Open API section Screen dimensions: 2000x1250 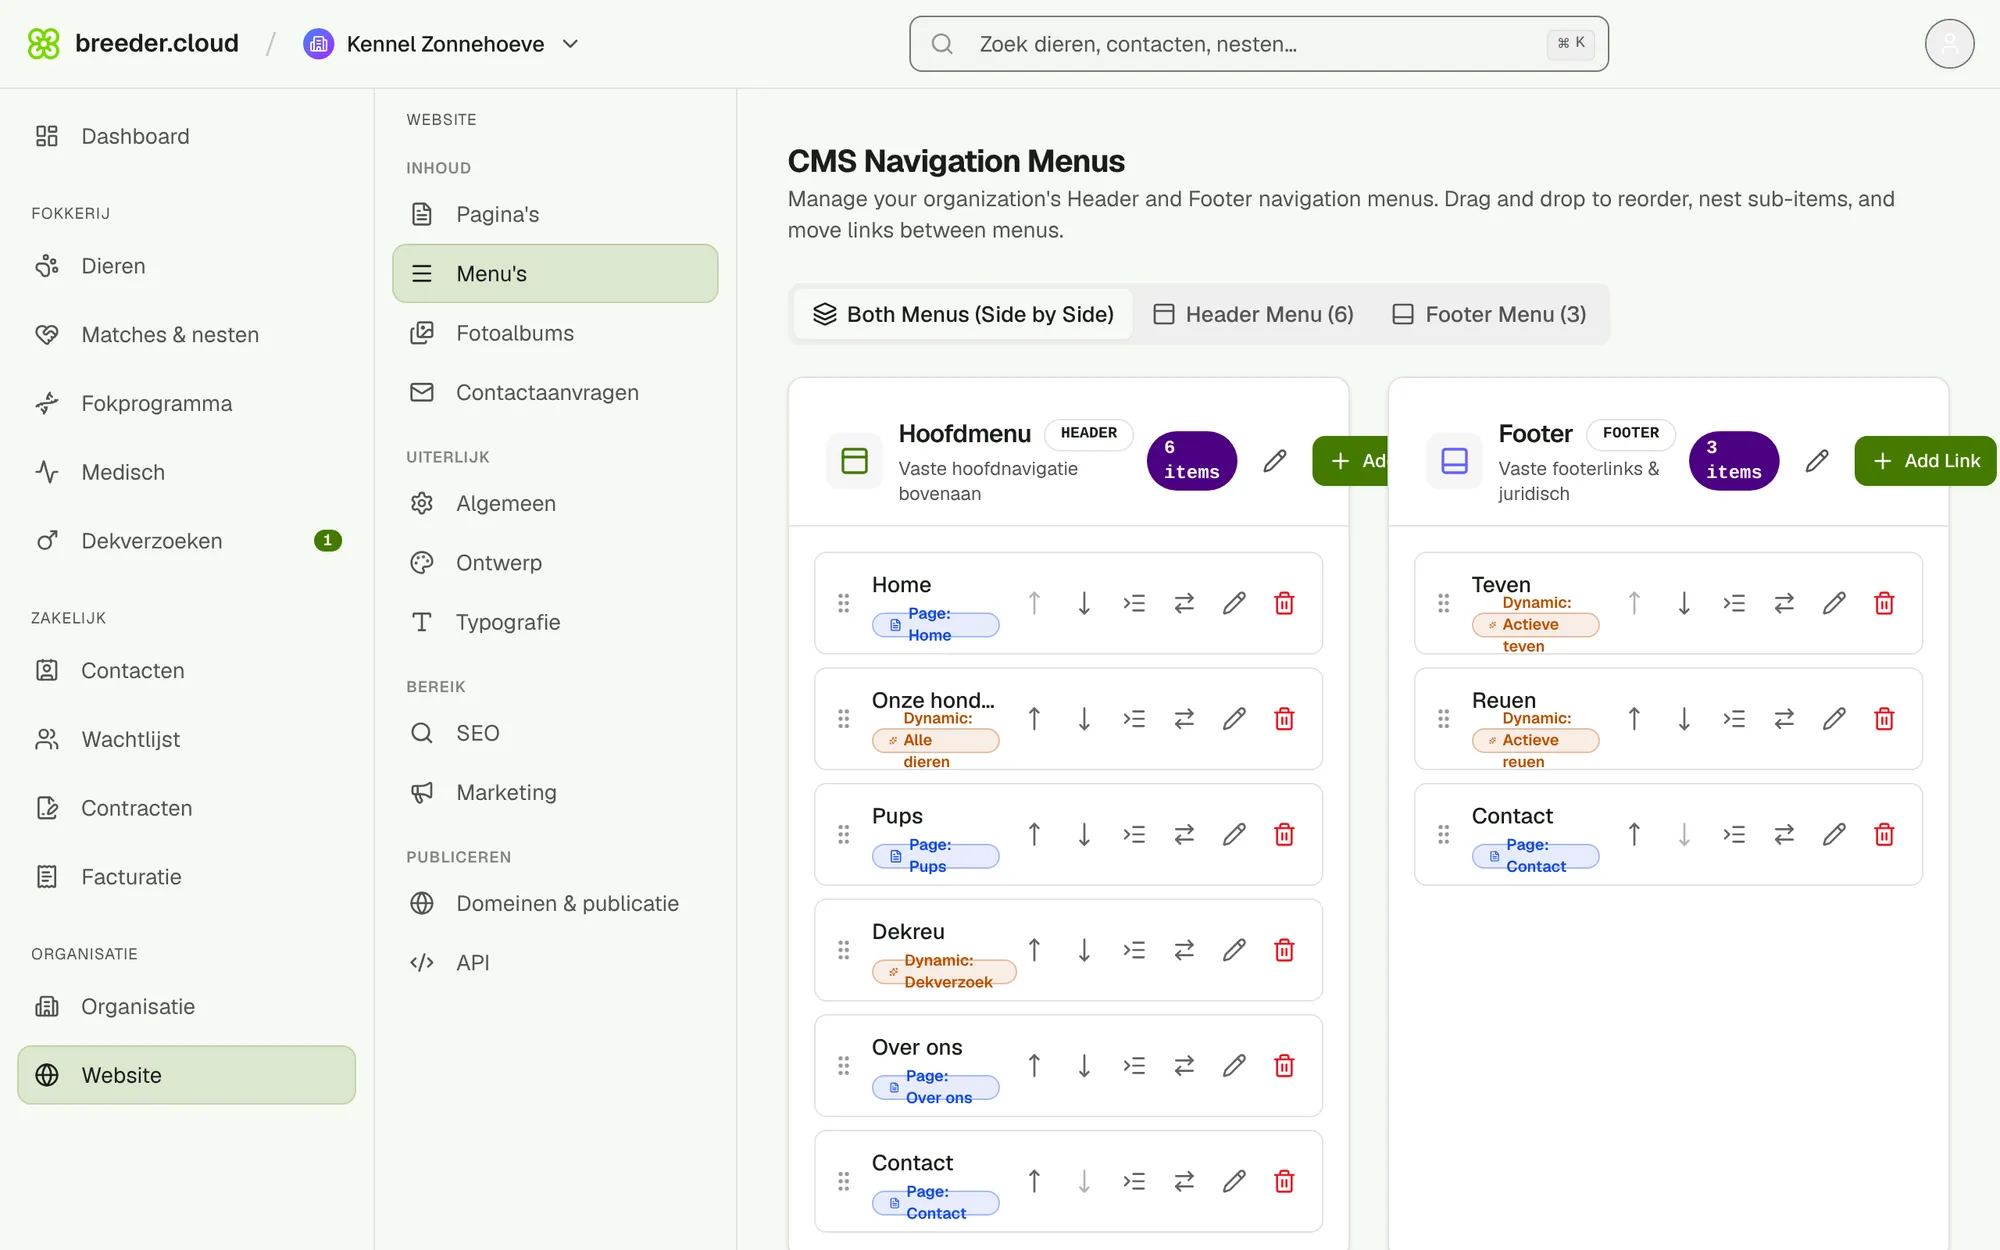[555, 963]
